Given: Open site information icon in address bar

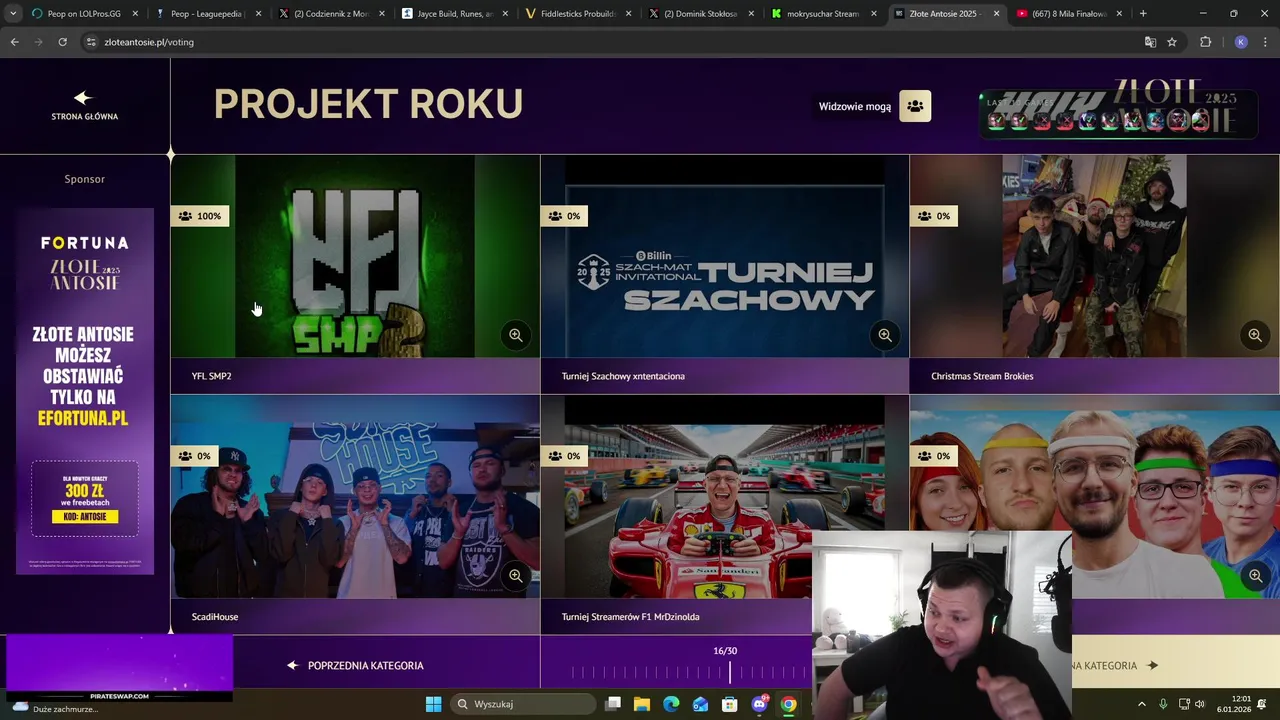Looking at the screenshot, I should [x=91, y=42].
